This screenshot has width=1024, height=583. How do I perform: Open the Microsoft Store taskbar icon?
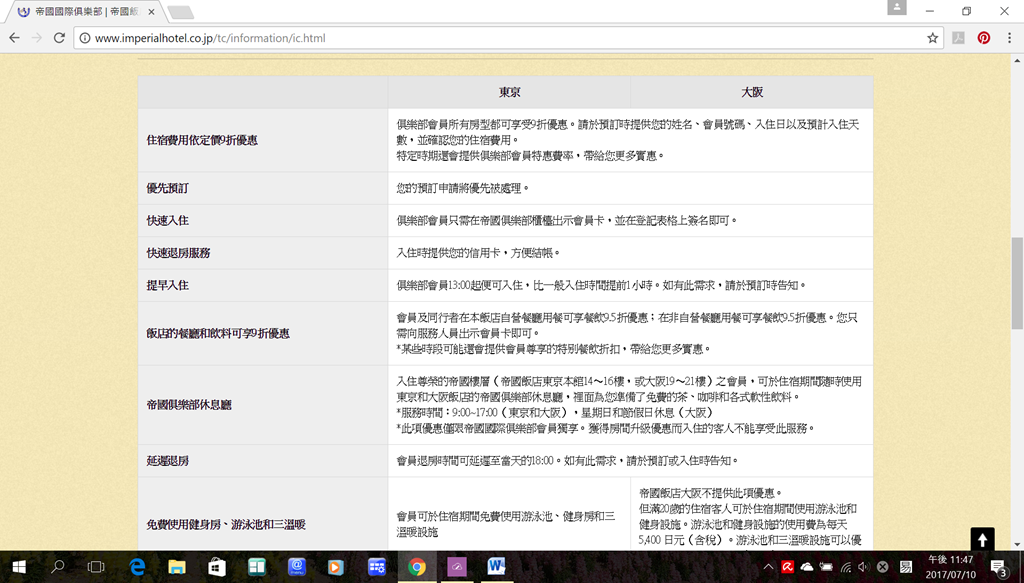click(217, 567)
